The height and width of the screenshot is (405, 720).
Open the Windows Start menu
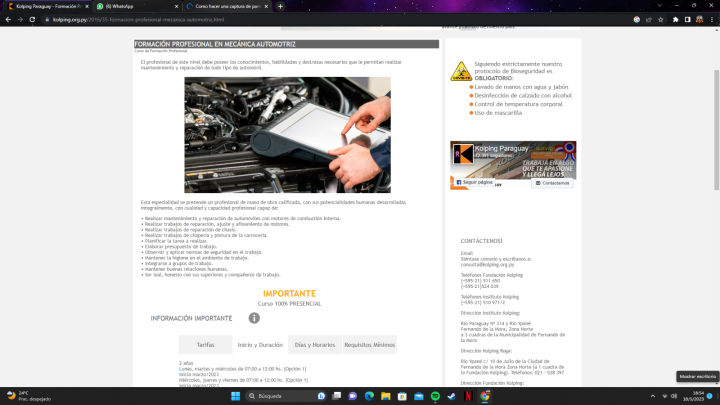coord(236,396)
